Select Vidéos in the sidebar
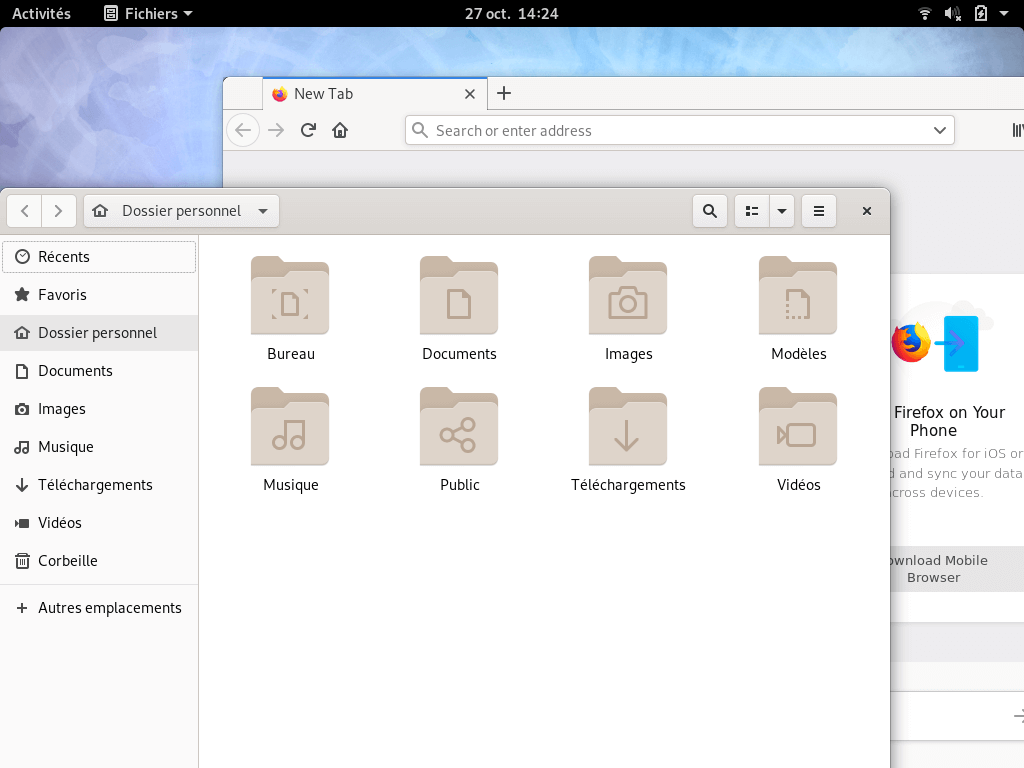 [99, 522]
